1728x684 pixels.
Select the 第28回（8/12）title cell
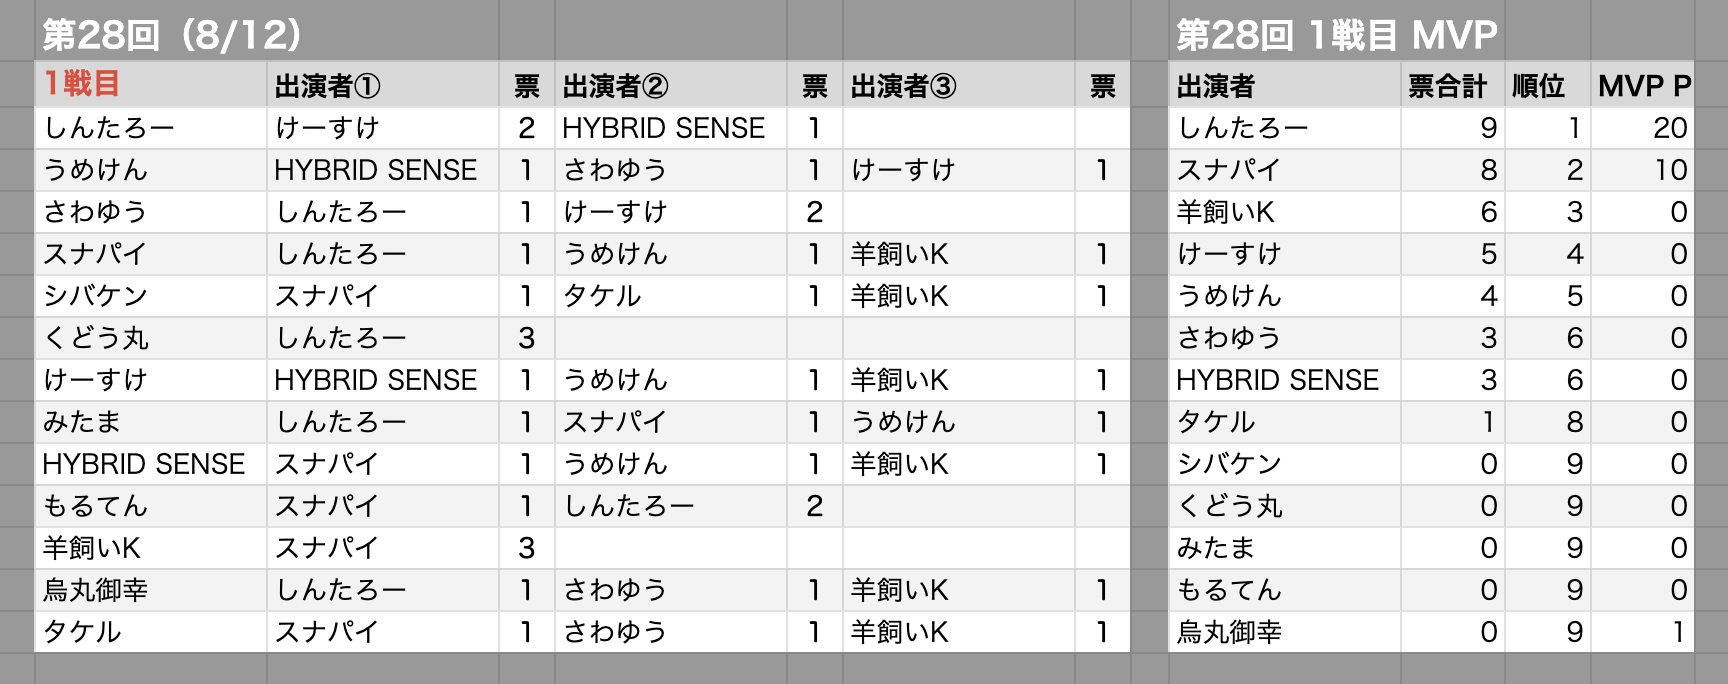pos(172,35)
